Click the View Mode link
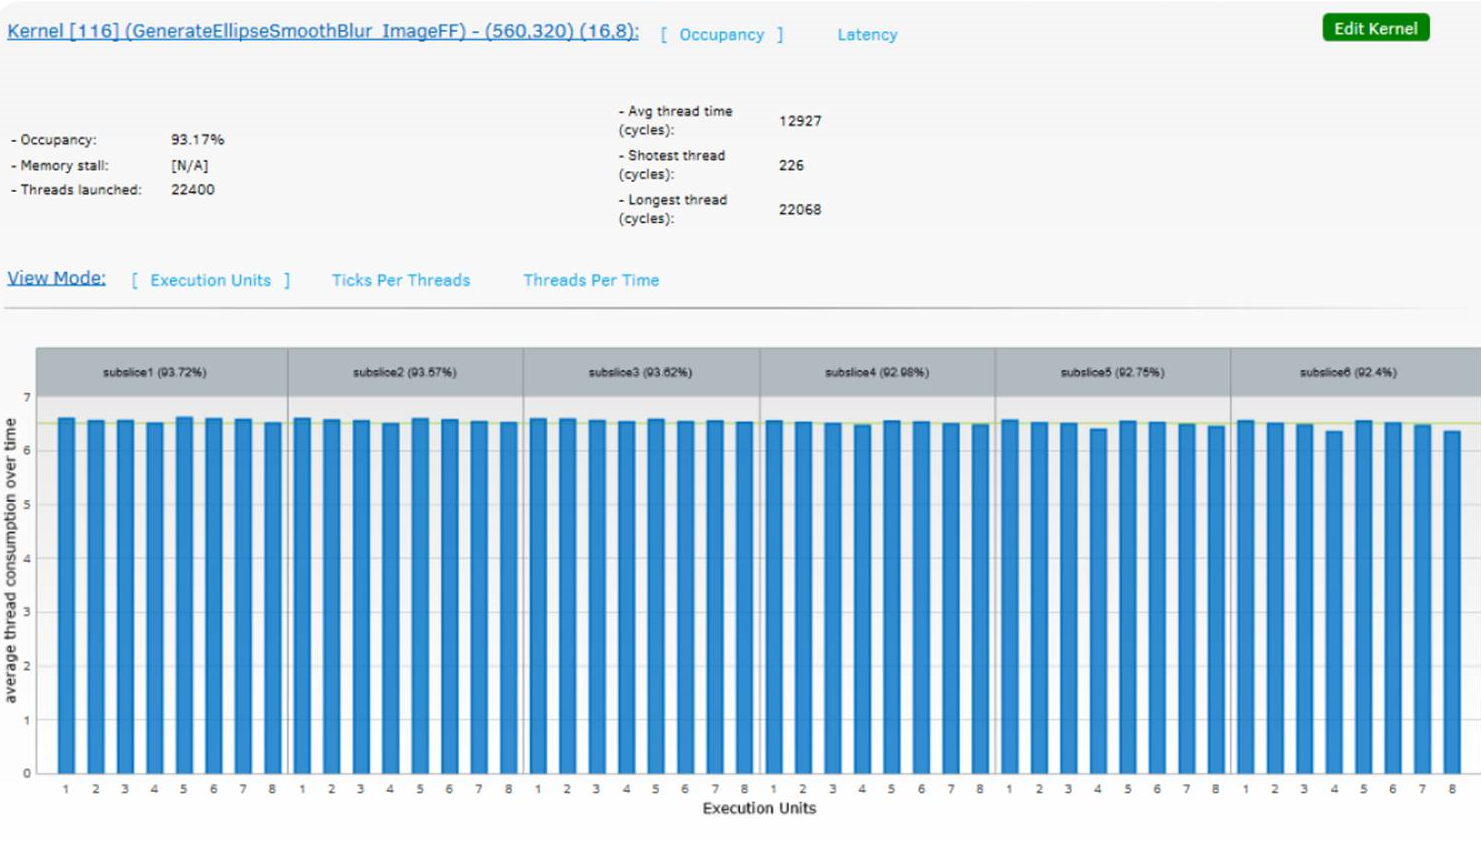Screen dimensions: 1481x841 tap(56, 278)
